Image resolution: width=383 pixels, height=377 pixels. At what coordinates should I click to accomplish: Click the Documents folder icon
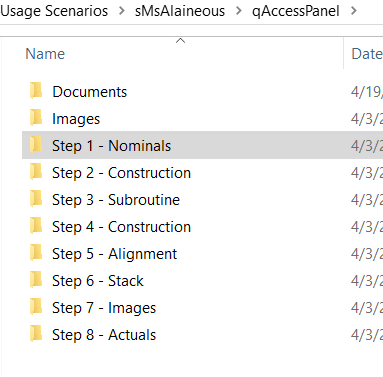[x=36, y=91]
